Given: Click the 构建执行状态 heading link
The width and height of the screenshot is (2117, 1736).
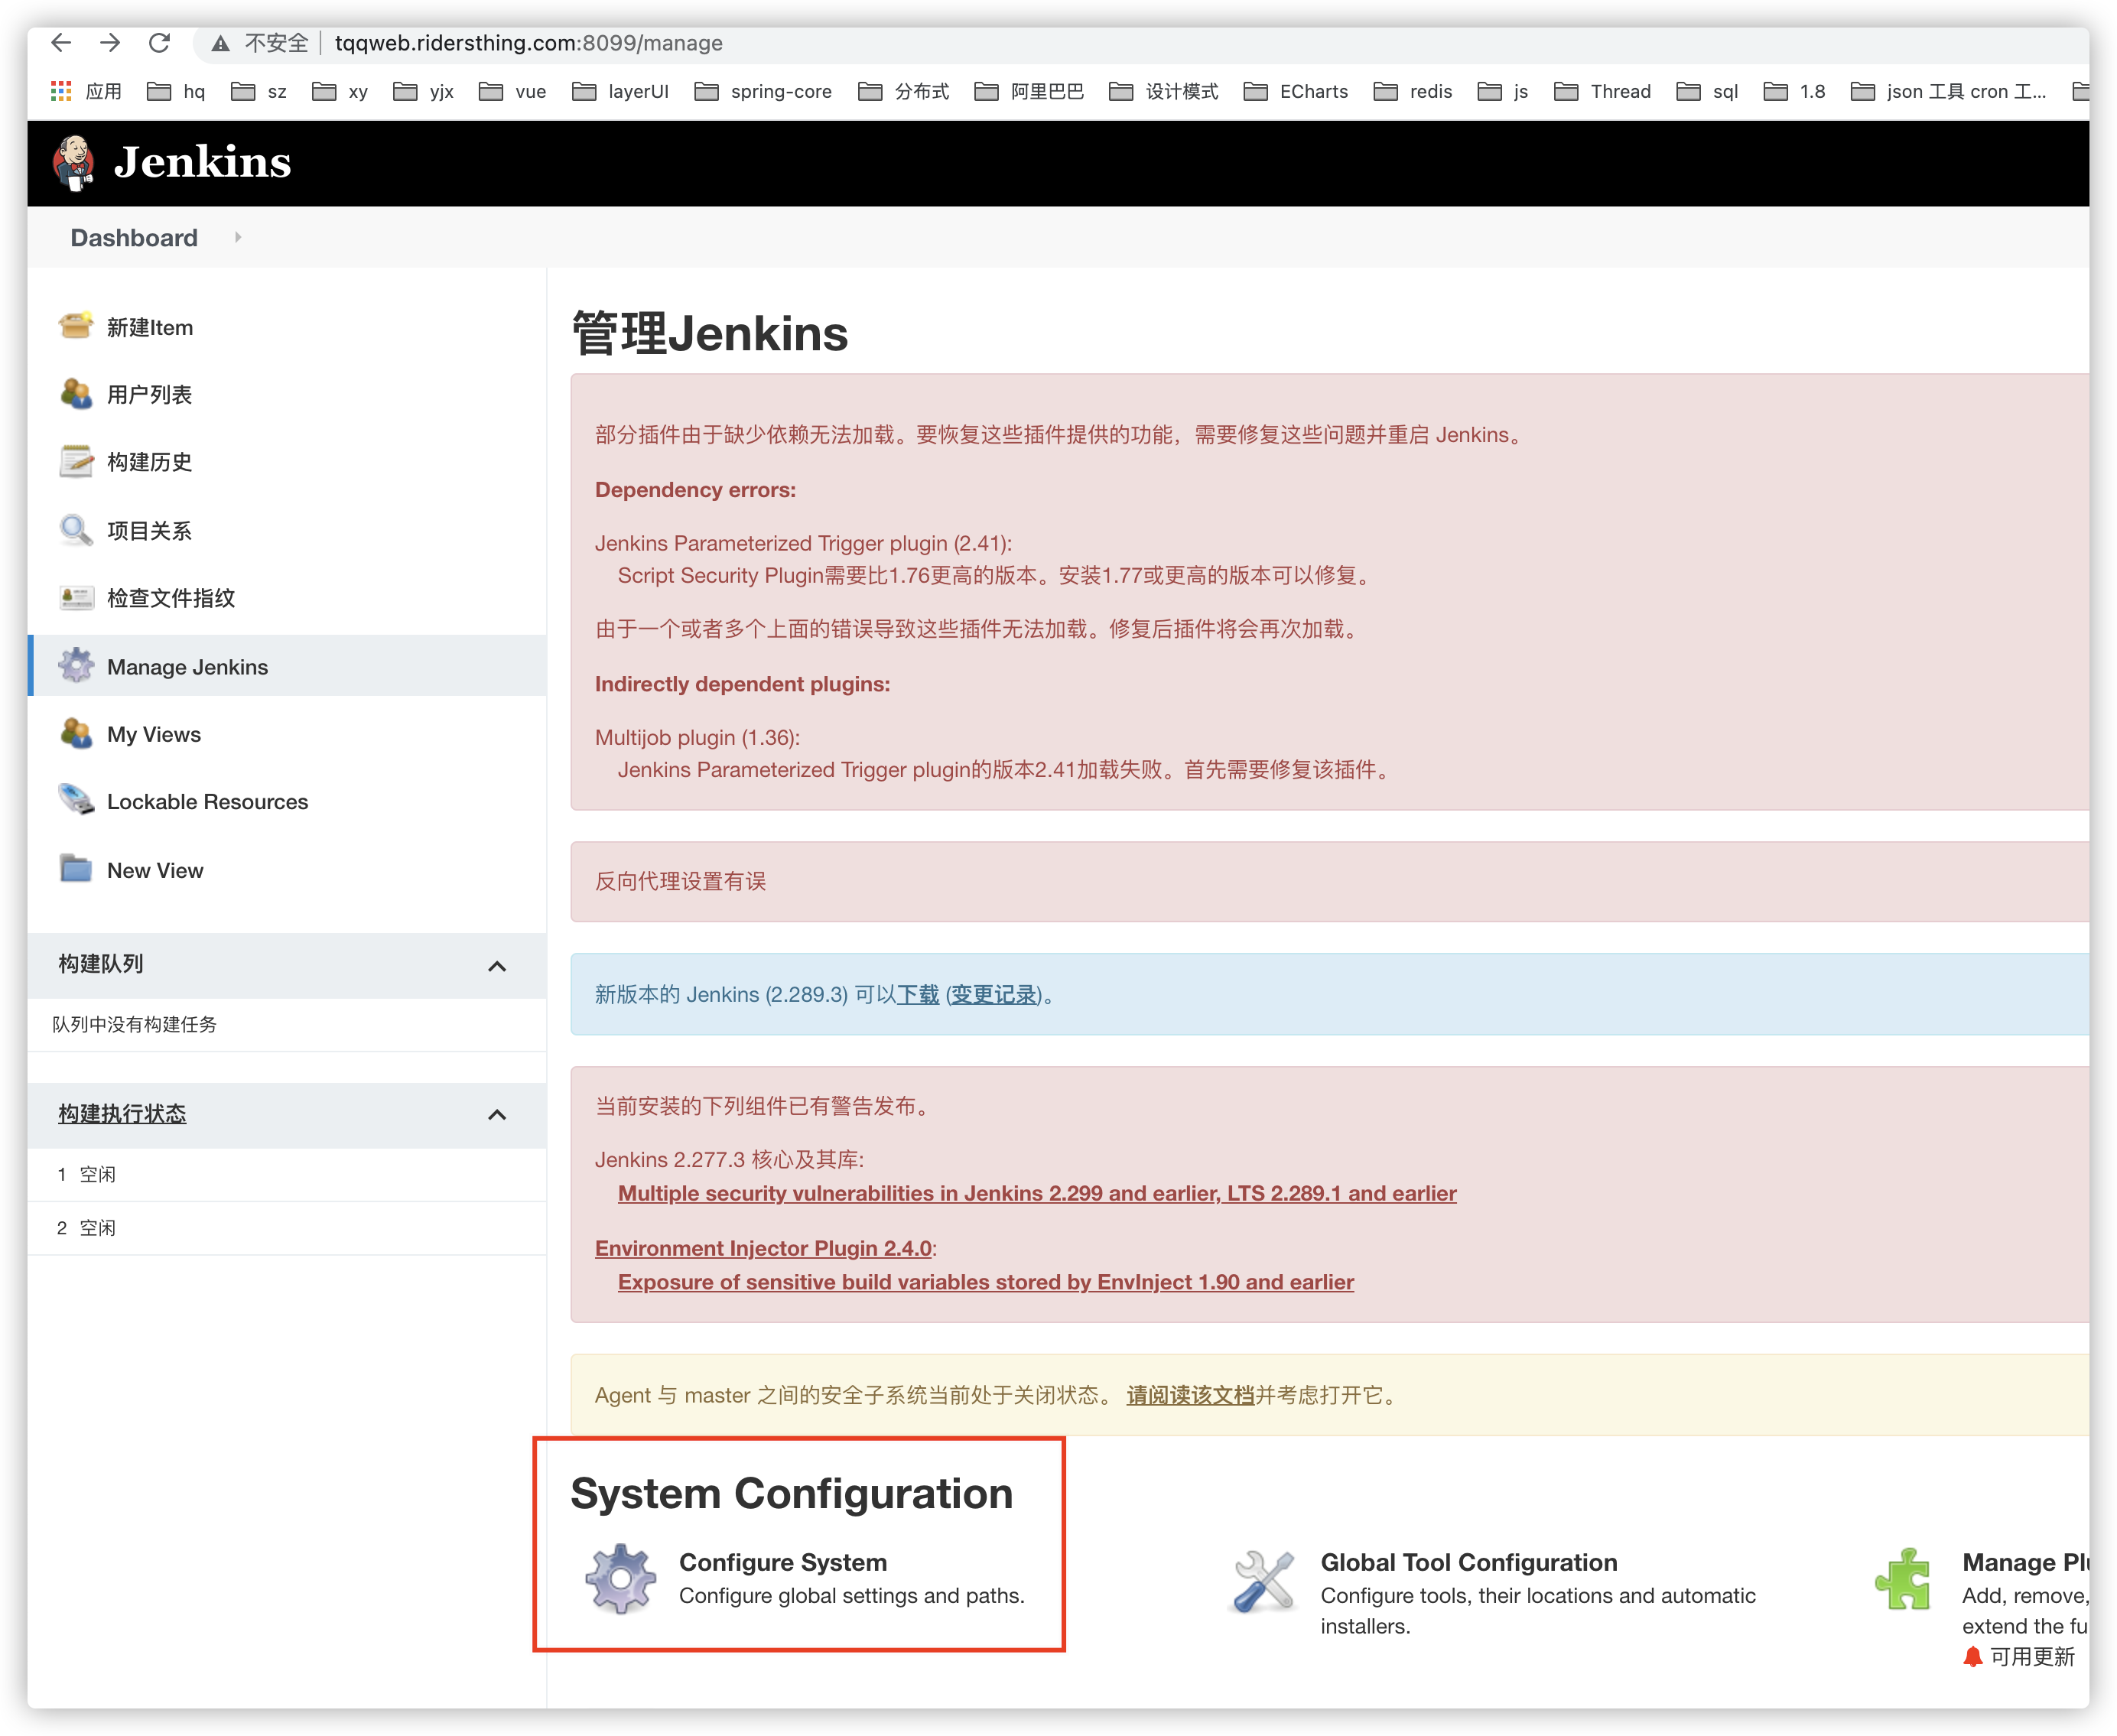Looking at the screenshot, I should (122, 1114).
